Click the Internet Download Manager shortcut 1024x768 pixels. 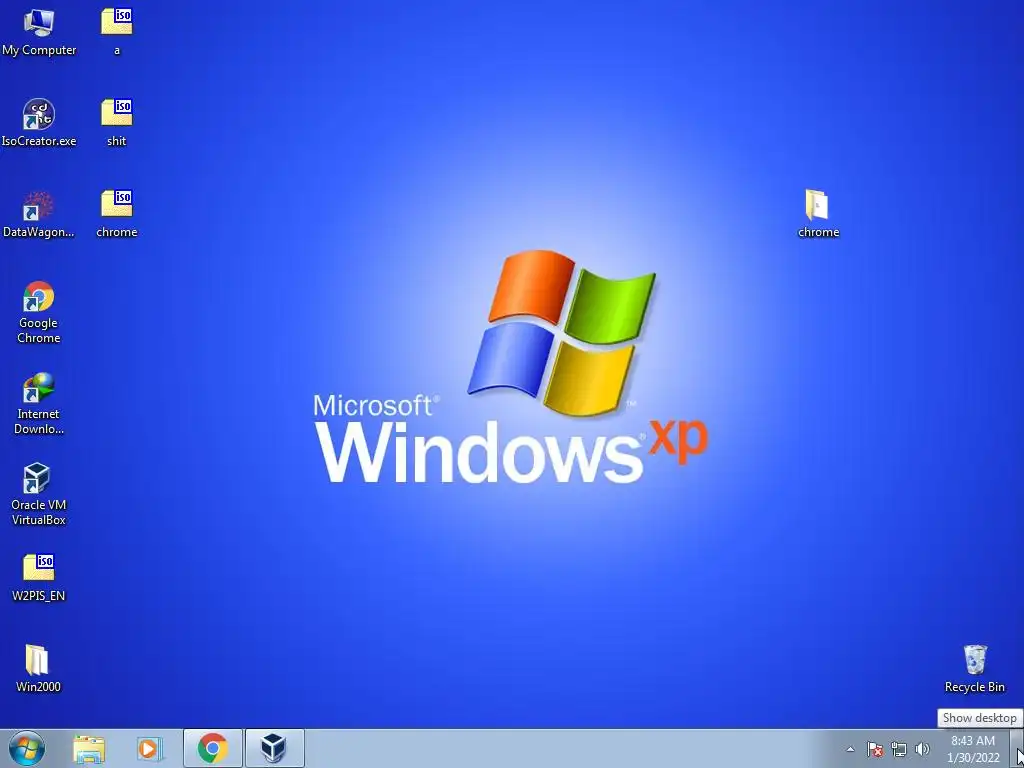[39, 404]
